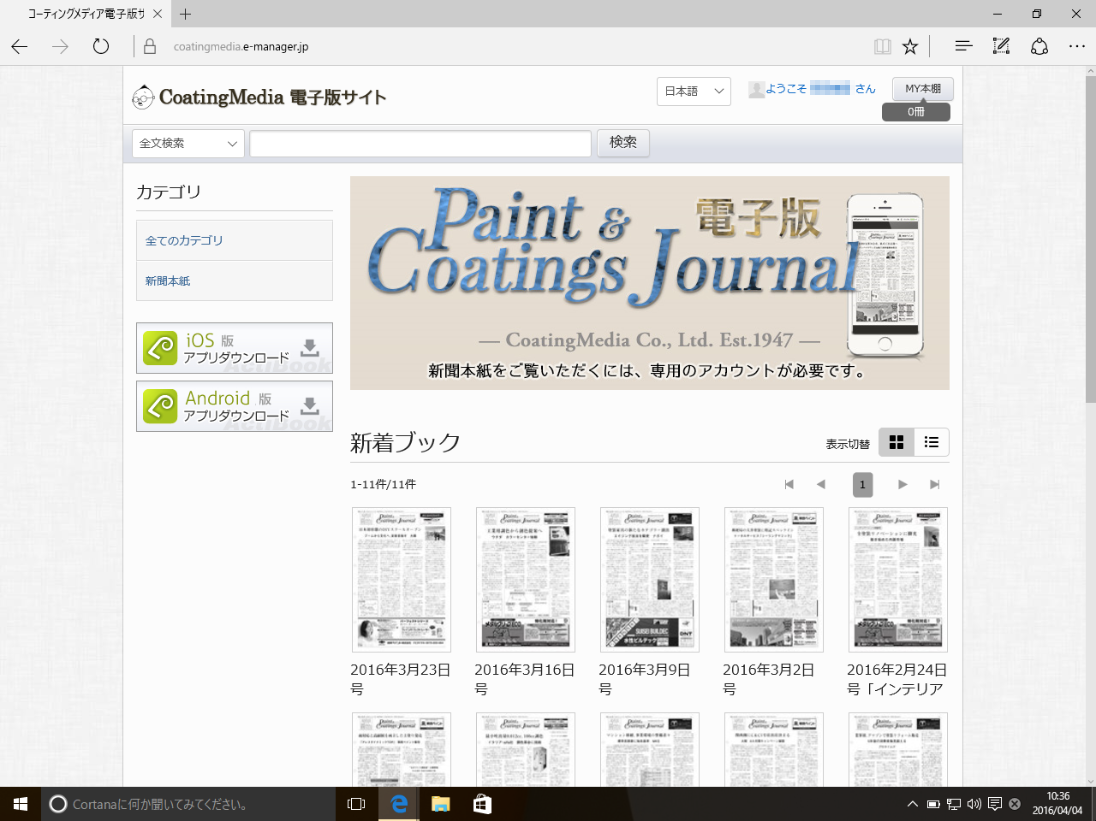Click the 0冊 bookshelf count badge
1096x821 pixels.
(x=916, y=112)
